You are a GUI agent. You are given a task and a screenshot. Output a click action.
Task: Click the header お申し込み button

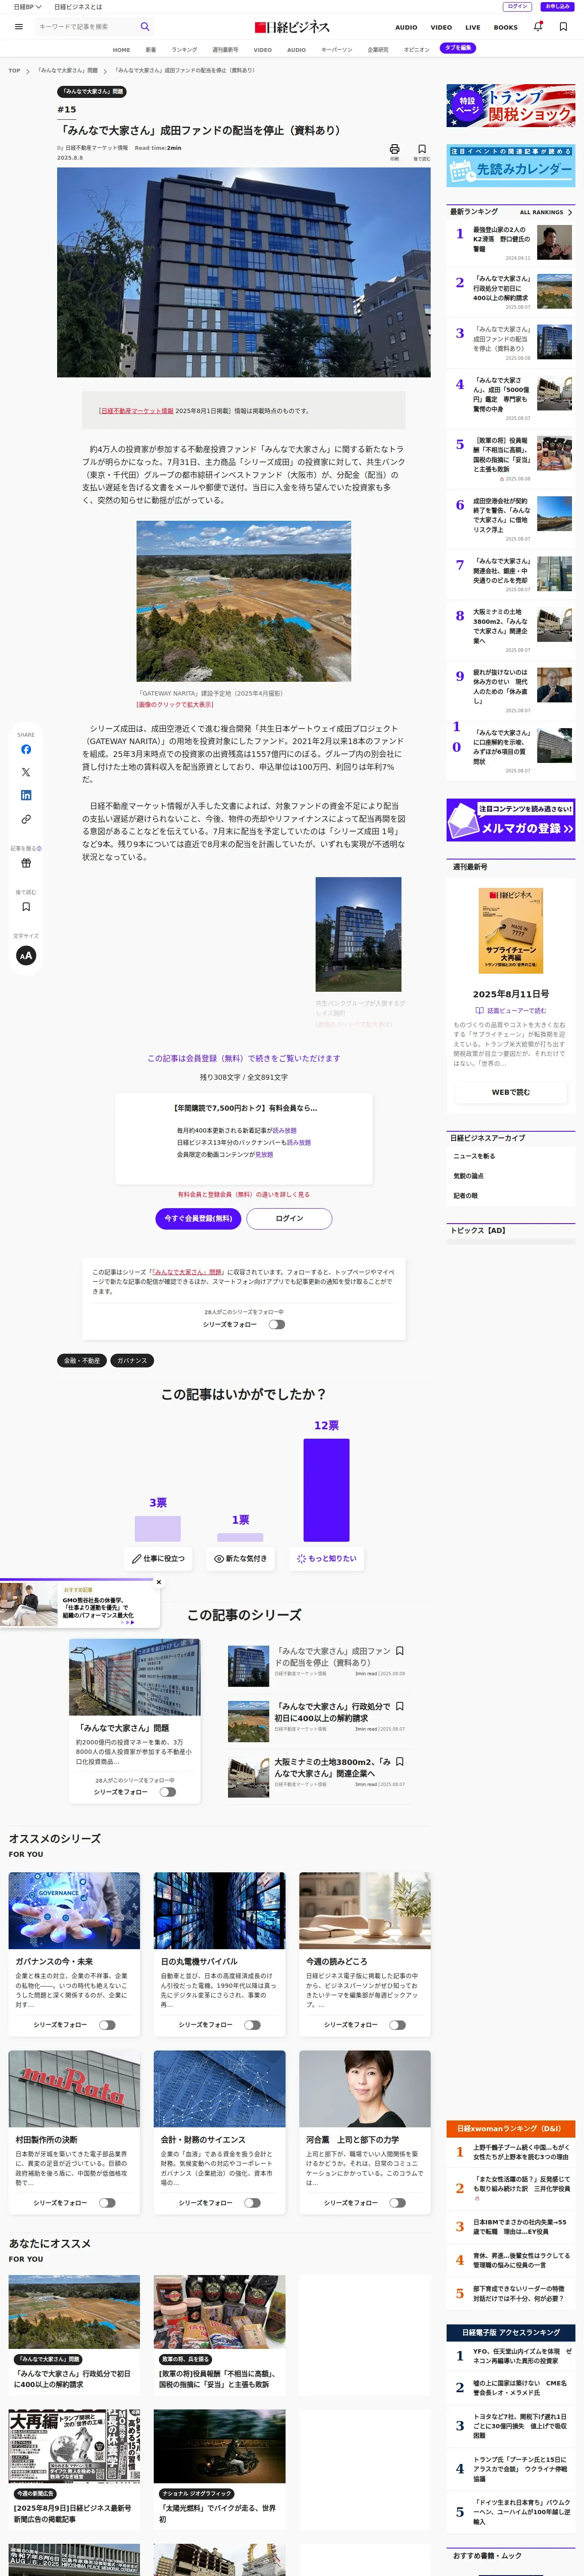tap(557, 7)
